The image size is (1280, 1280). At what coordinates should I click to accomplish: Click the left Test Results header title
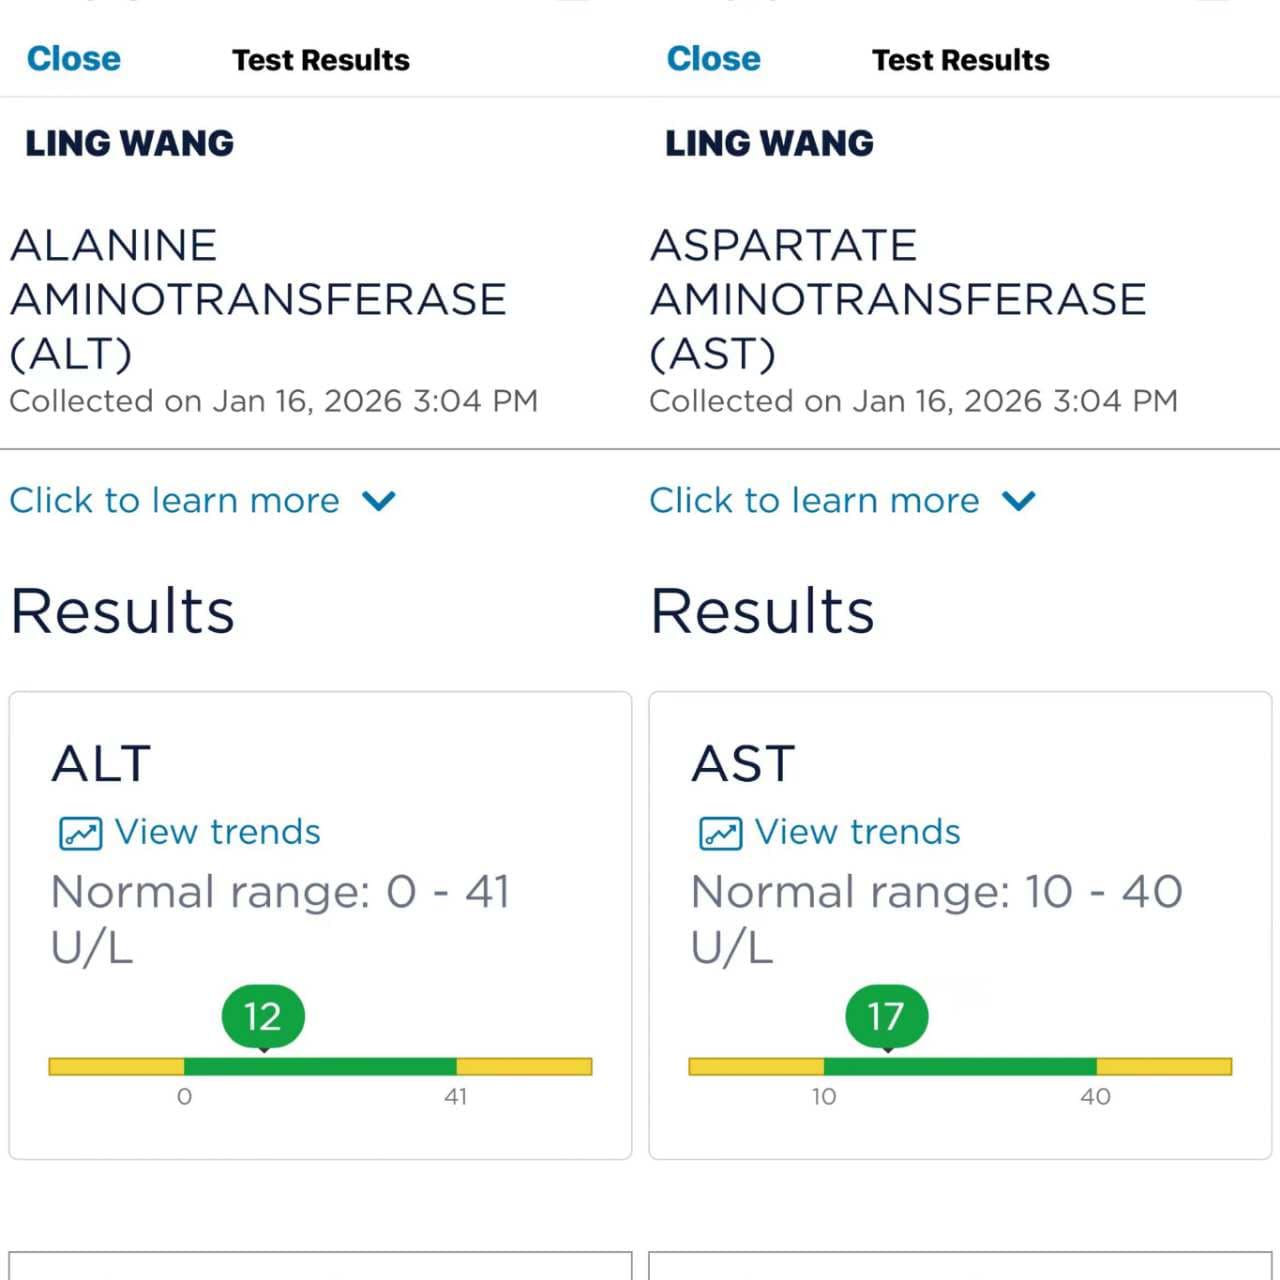[x=321, y=60]
